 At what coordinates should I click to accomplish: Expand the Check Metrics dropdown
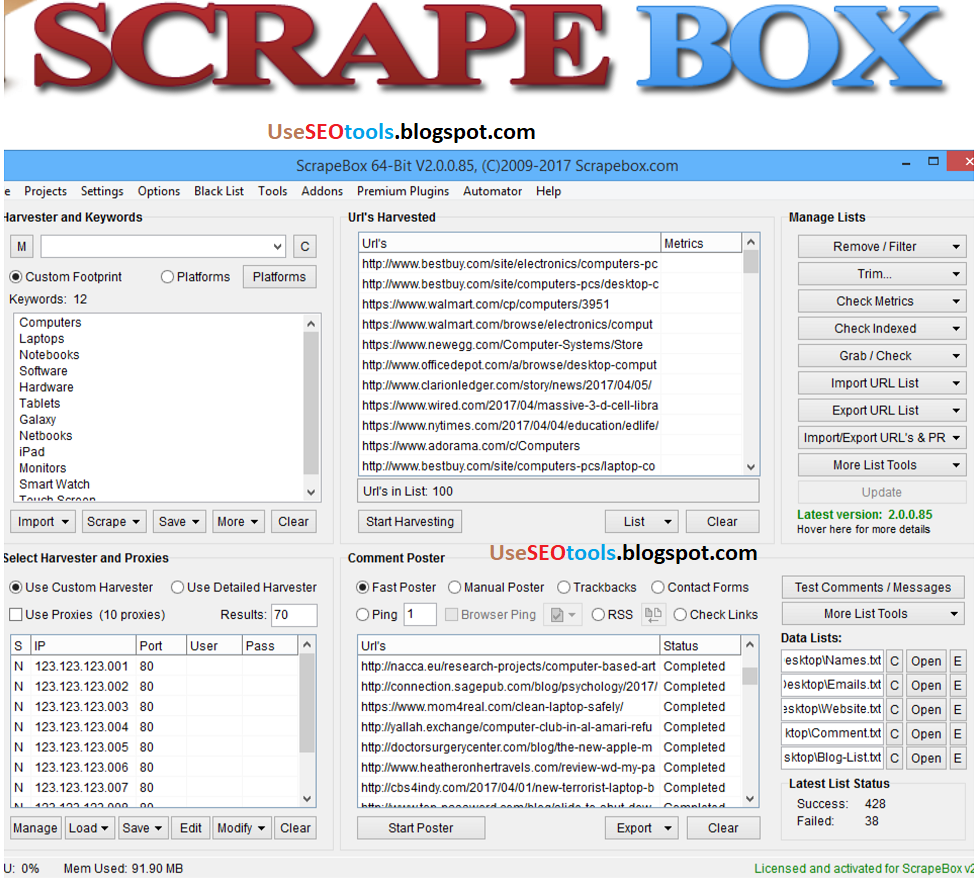(882, 301)
